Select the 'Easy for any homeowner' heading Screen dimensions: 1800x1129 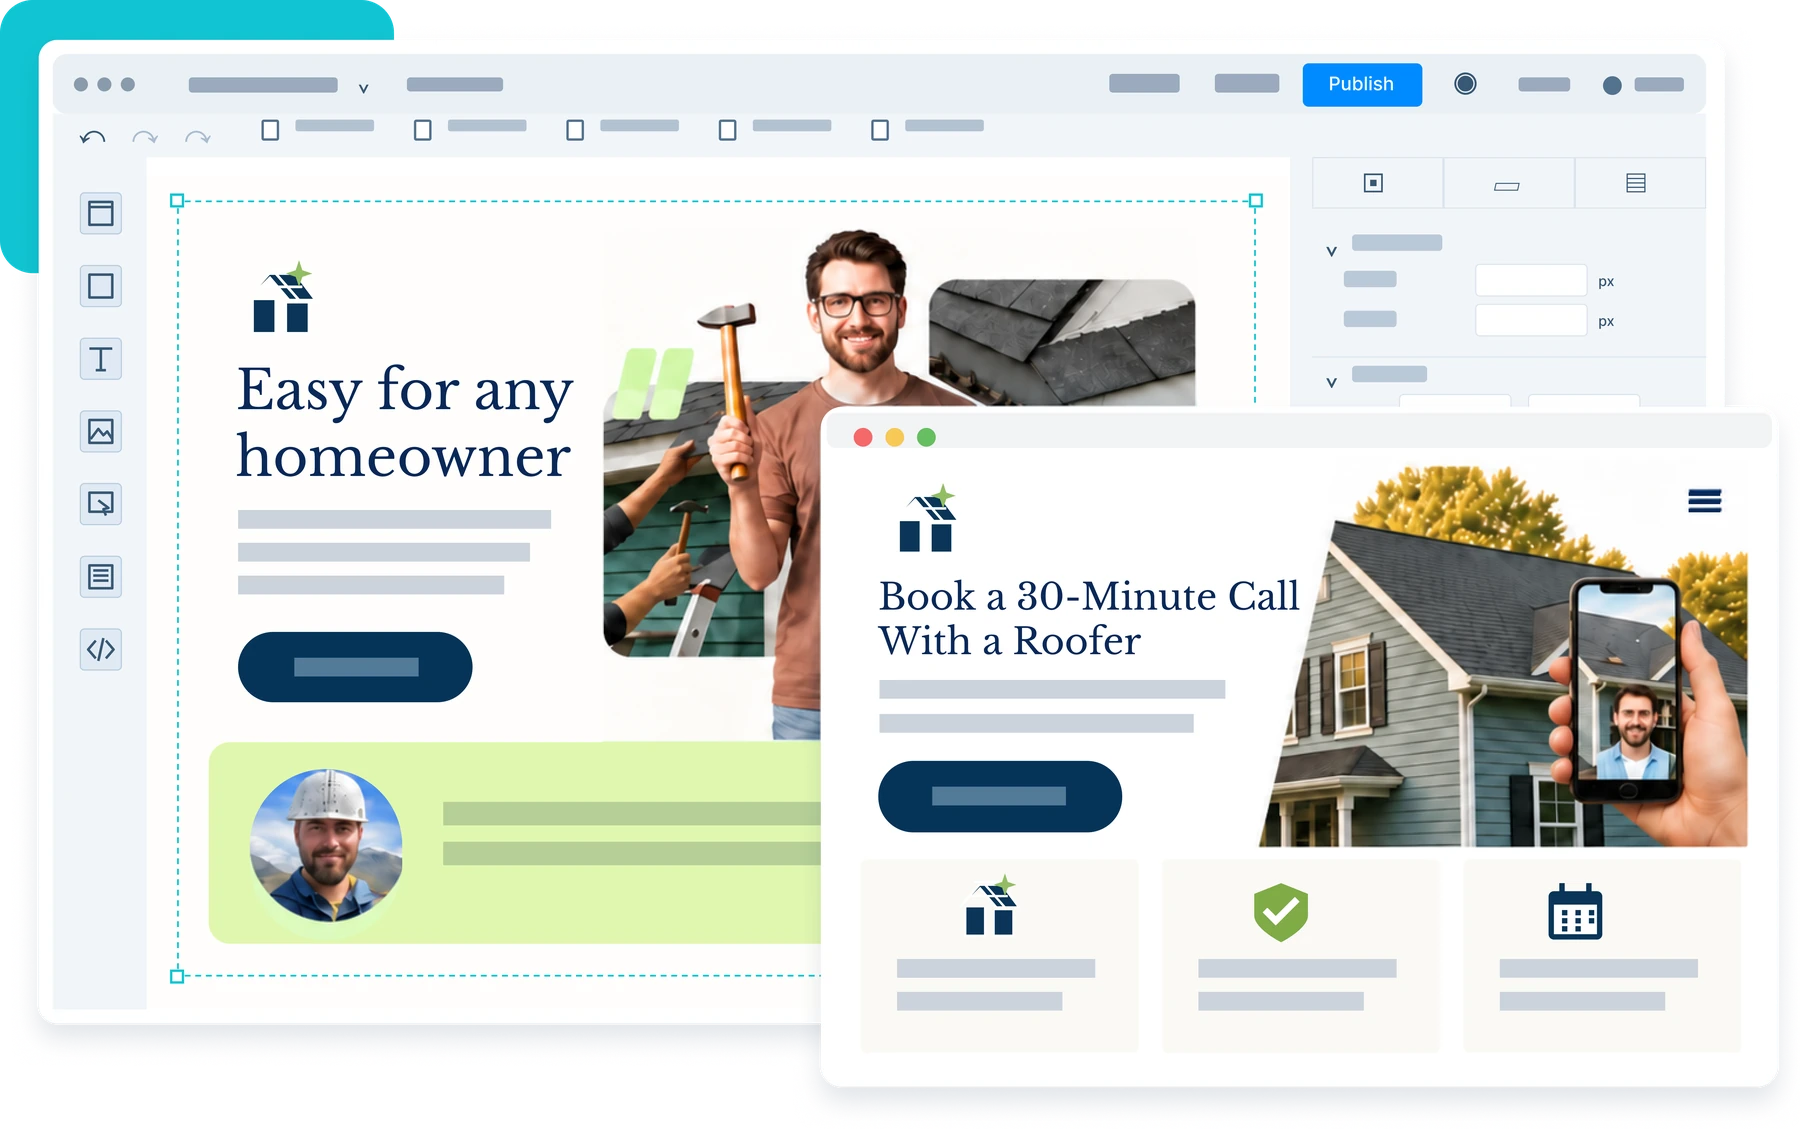pos(404,422)
